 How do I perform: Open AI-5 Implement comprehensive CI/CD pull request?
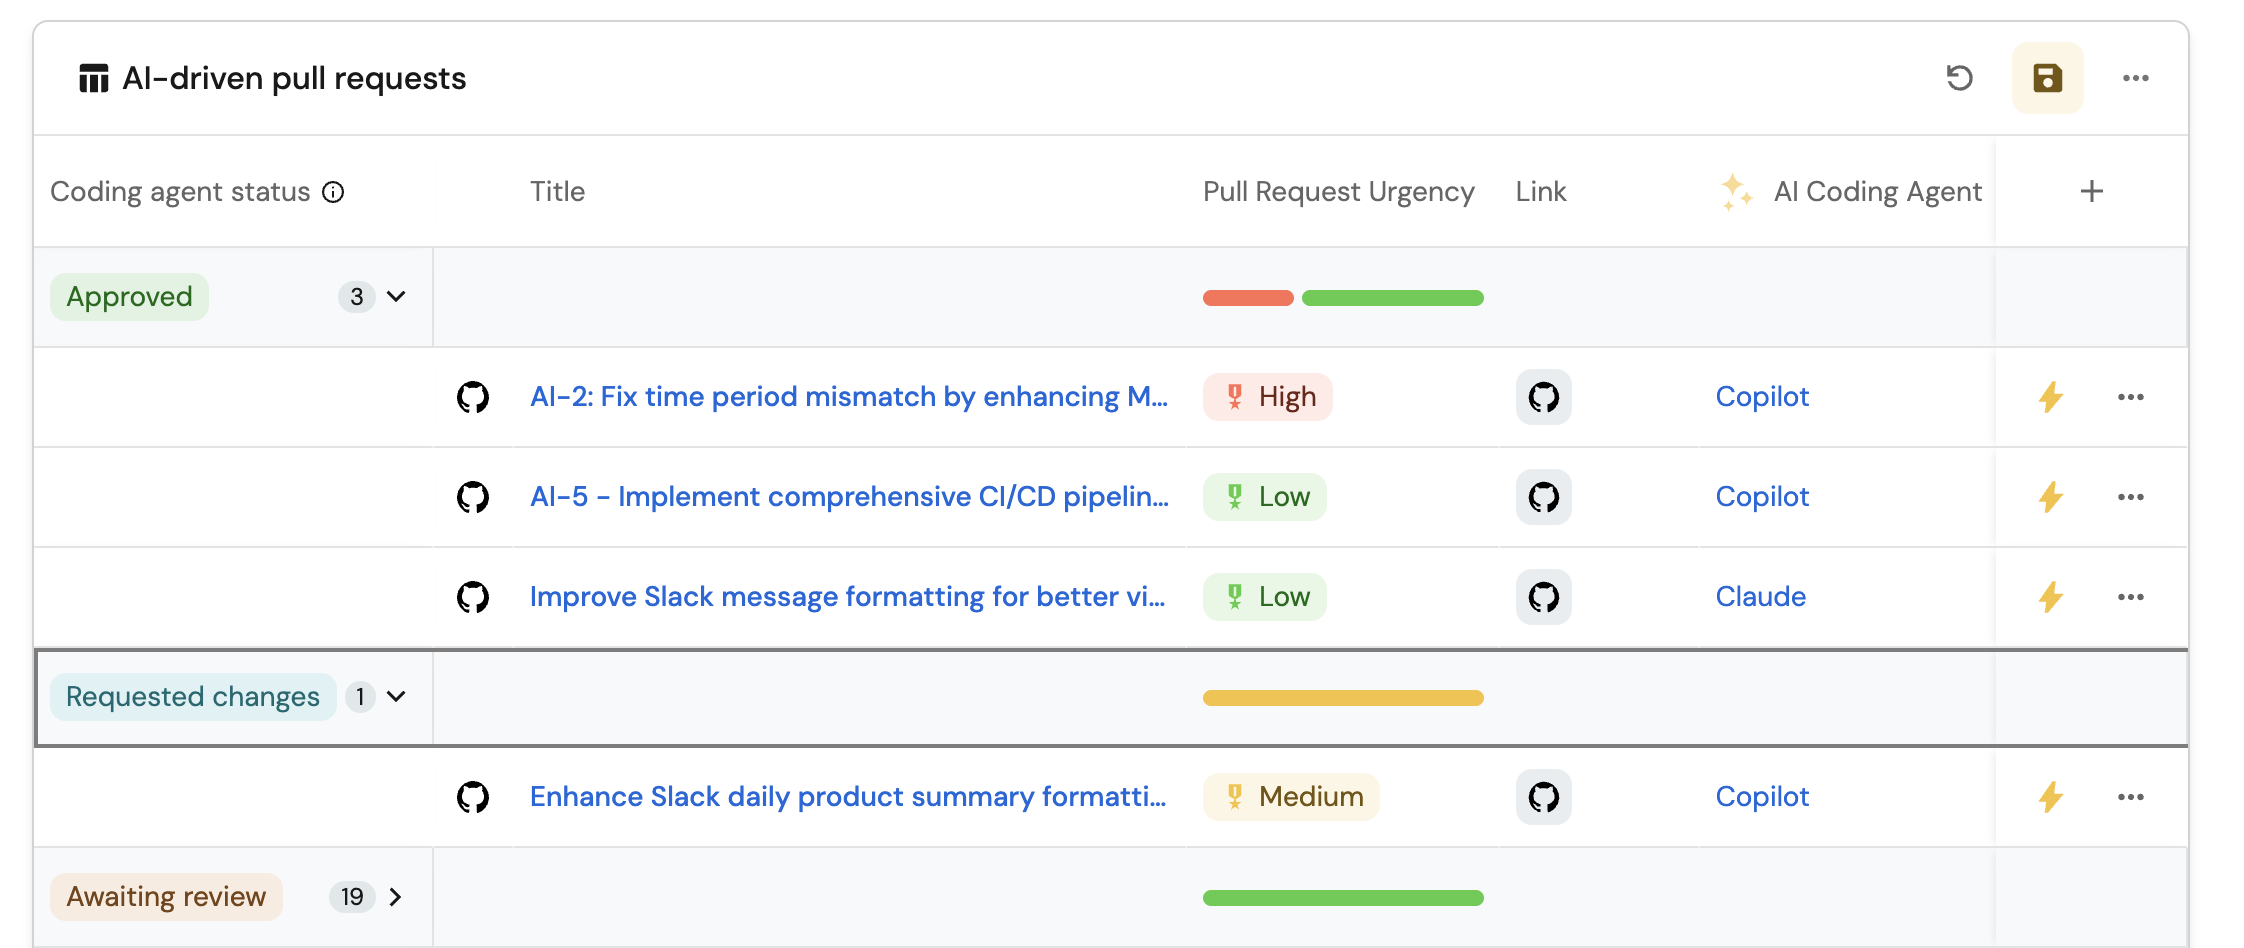click(848, 497)
